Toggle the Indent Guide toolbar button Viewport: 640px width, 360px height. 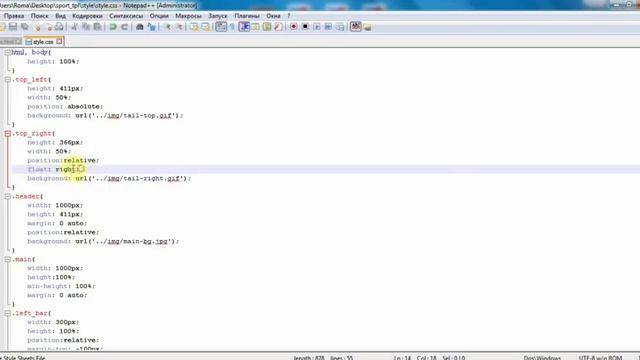[x=244, y=27]
